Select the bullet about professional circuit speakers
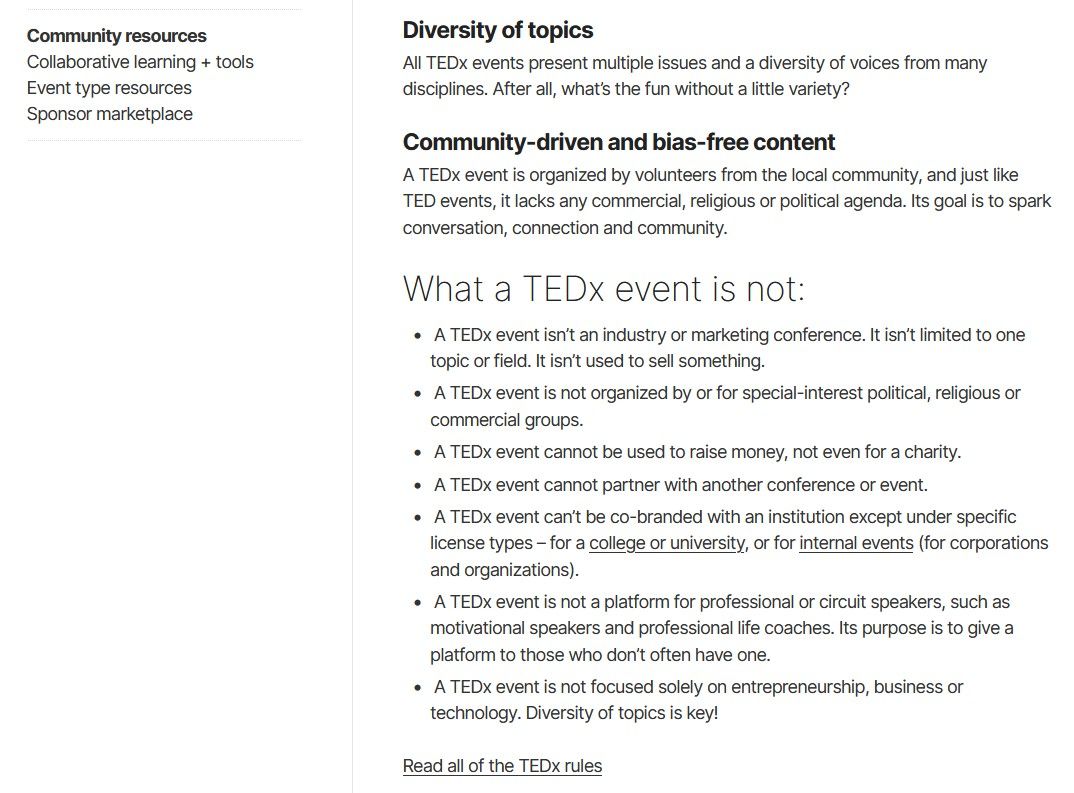 pyautogui.click(x=725, y=628)
